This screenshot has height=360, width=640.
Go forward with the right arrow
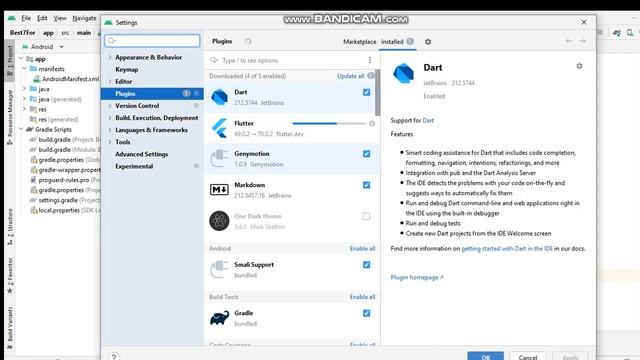[582, 41]
